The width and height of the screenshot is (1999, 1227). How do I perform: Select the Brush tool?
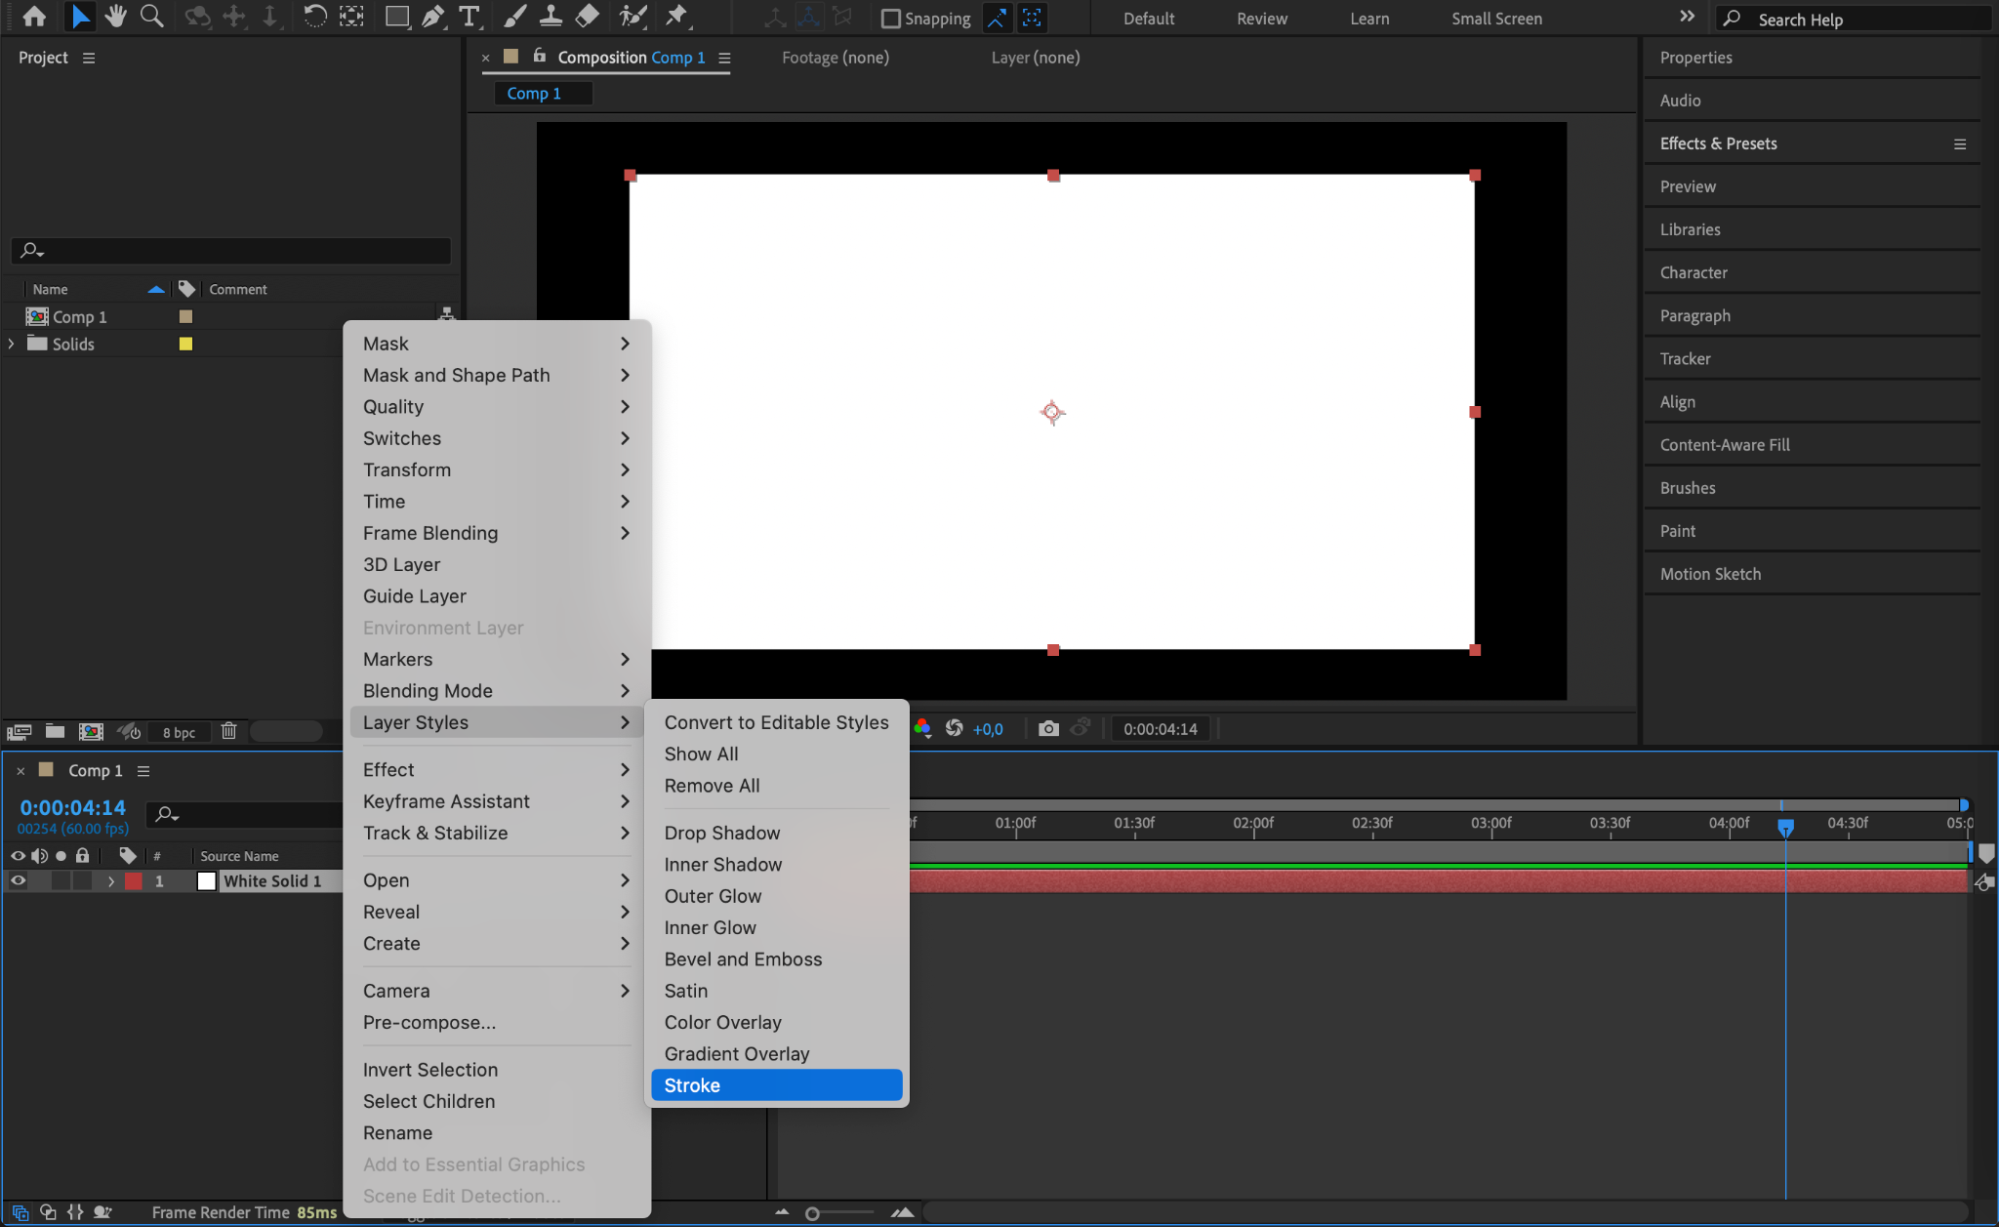pyautogui.click(x=514, y=17)
